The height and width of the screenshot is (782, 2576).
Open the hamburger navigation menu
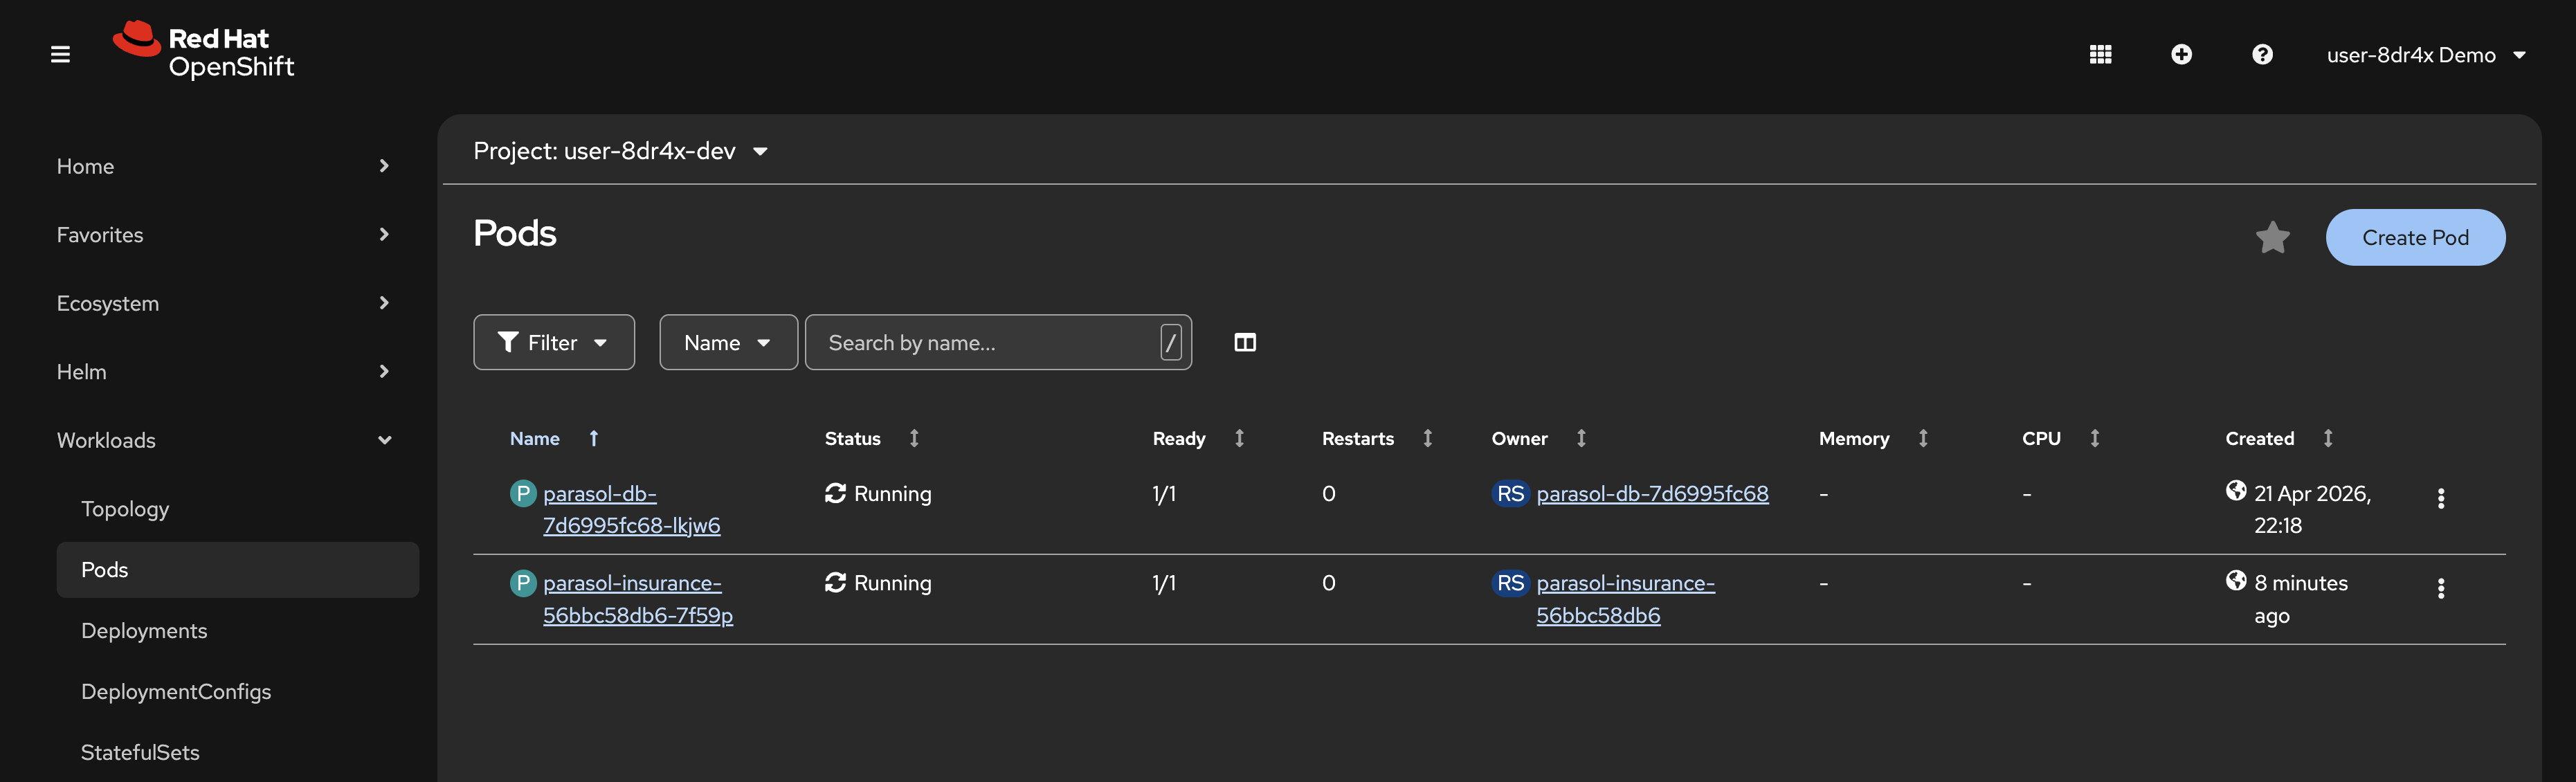pos(60,55)
